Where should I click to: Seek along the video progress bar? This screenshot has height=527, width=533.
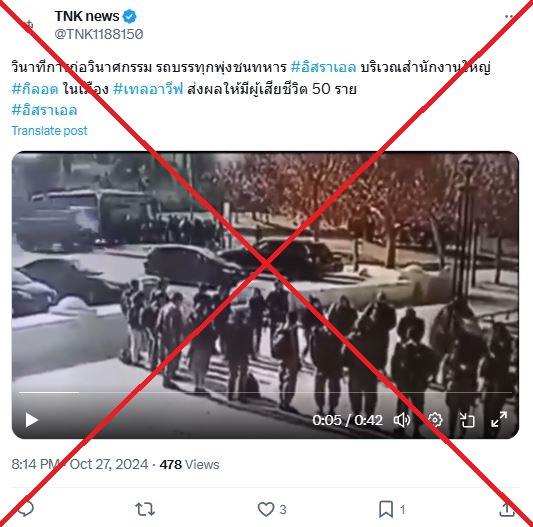pyautogui.click(x=265, y=392)
